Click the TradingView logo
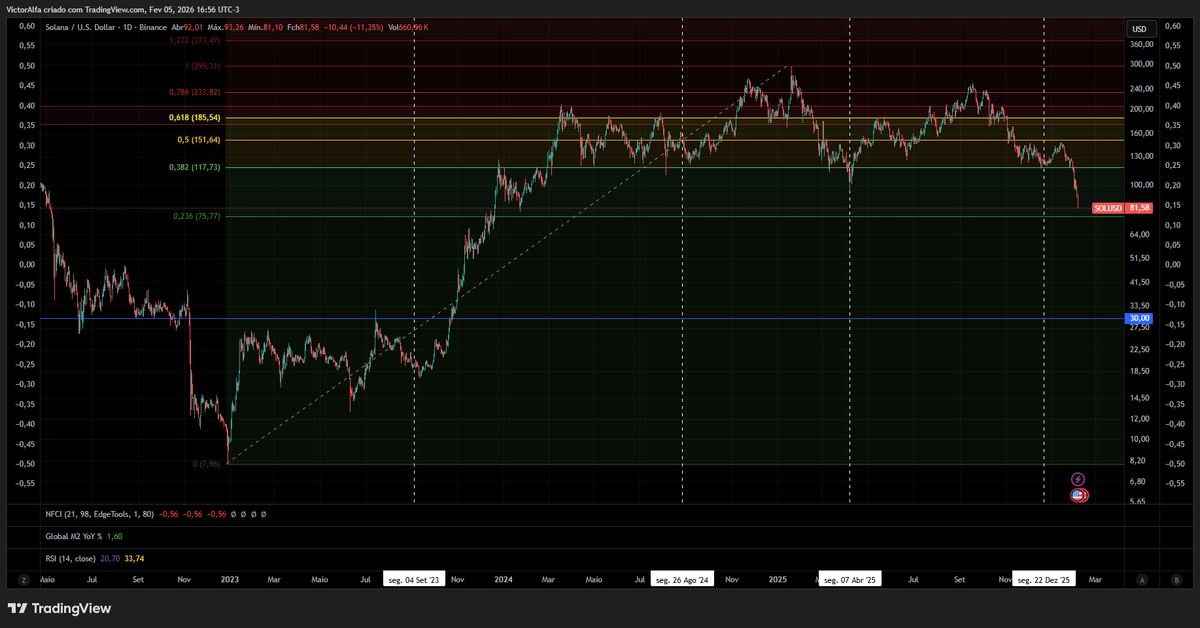The width and height of the screenshot is (1200, 628). point(60,608)
